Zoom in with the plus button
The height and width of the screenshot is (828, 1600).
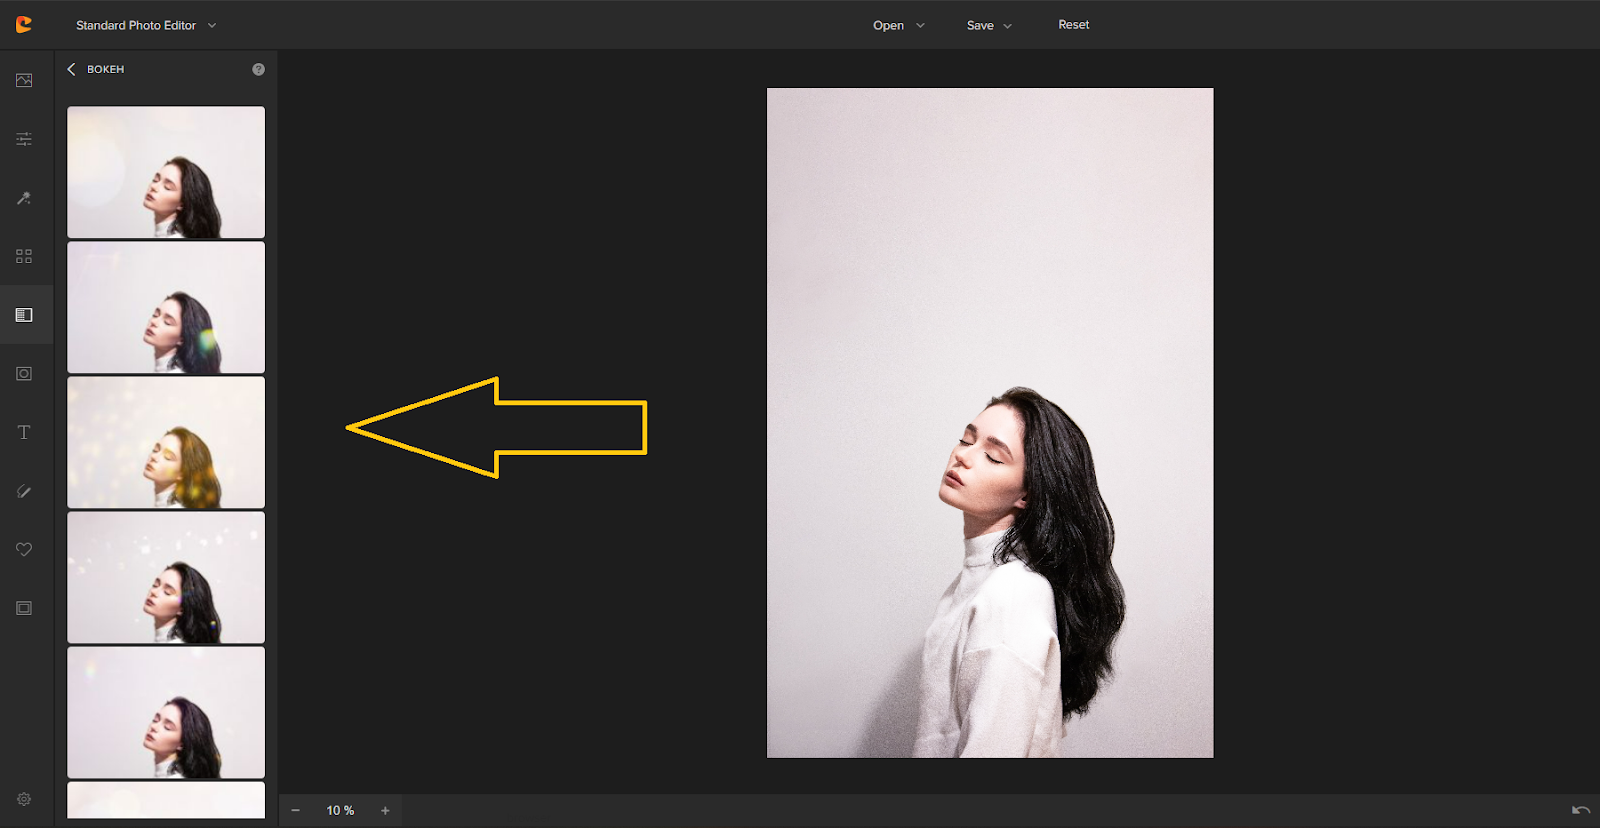click(385, 811)
